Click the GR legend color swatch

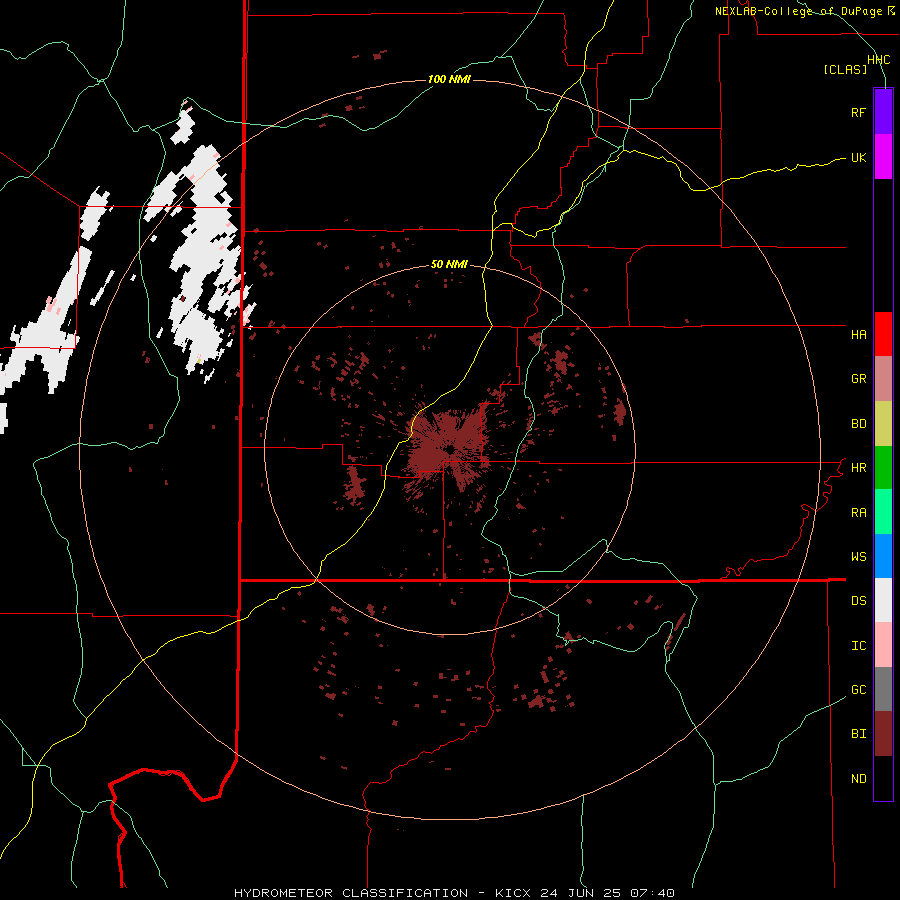(x=883, y=379)
